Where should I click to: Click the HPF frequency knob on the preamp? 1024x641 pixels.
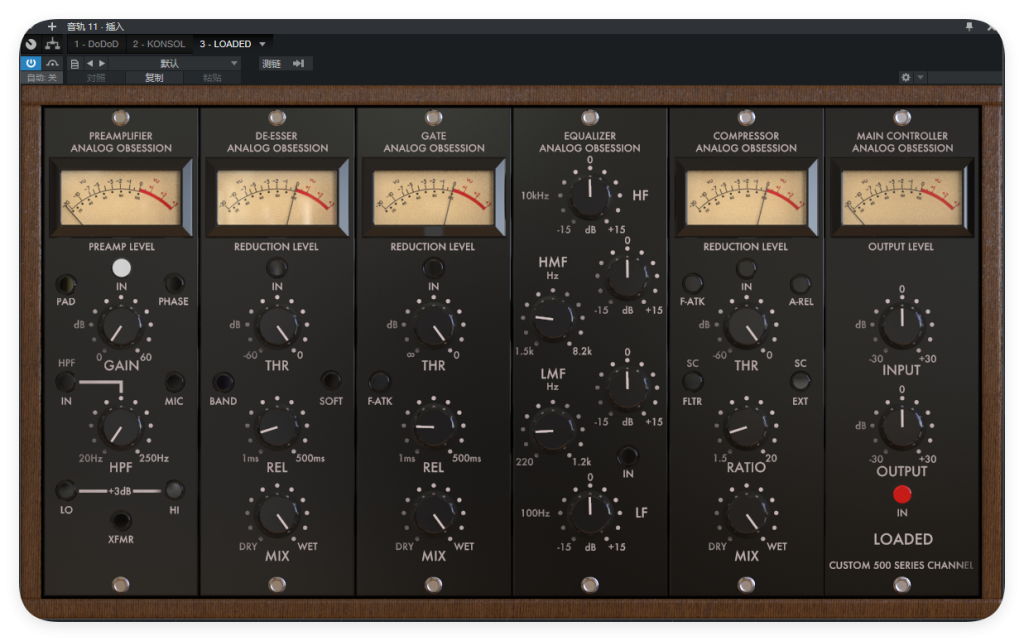click(120, 428)
